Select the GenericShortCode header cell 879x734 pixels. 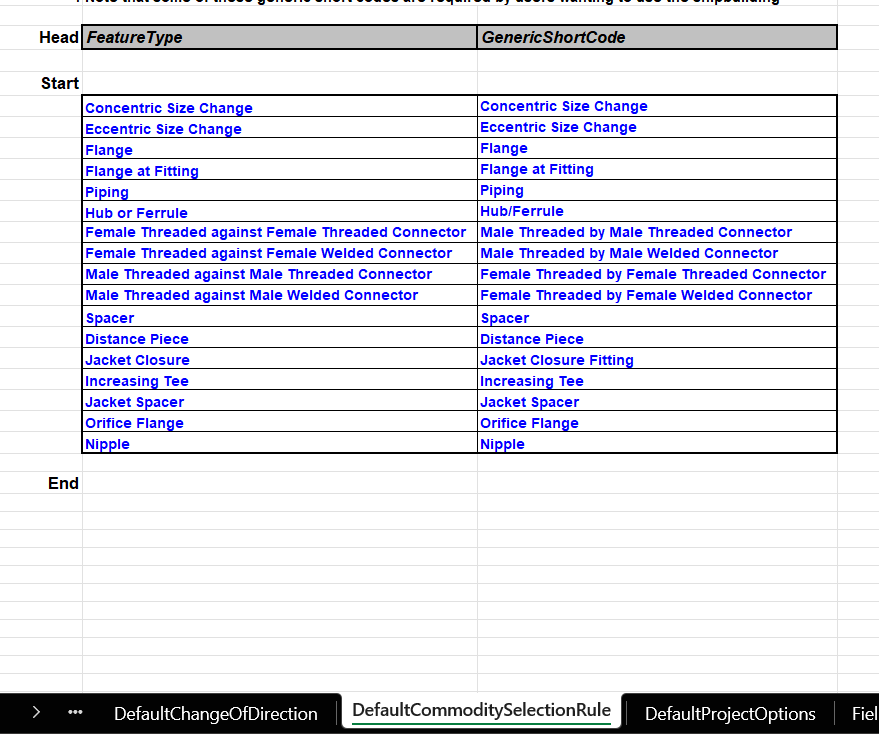pyautogui.click(x=657, y=37)
